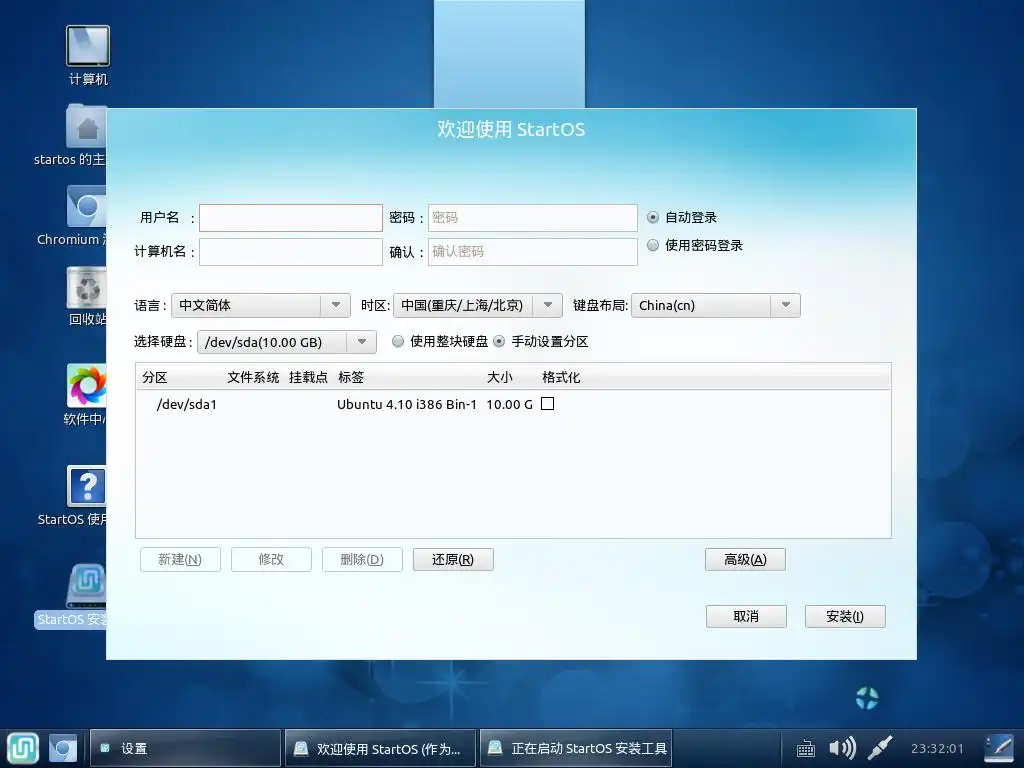
Task: Select 使用密码登录 radio button
Action: click(x=652, y=245)
